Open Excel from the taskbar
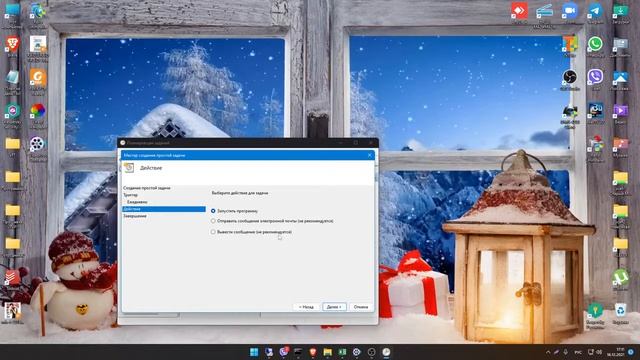640x360 pixels. coord(342,352)
